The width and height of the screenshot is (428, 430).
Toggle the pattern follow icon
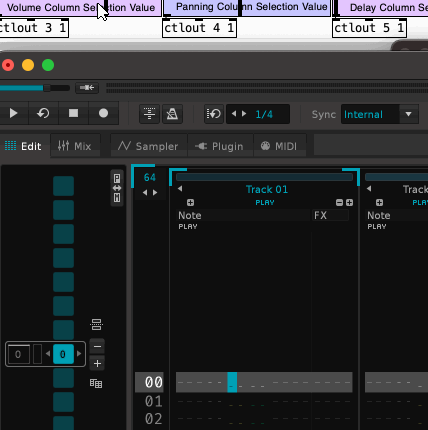click(x=149, y=114)
